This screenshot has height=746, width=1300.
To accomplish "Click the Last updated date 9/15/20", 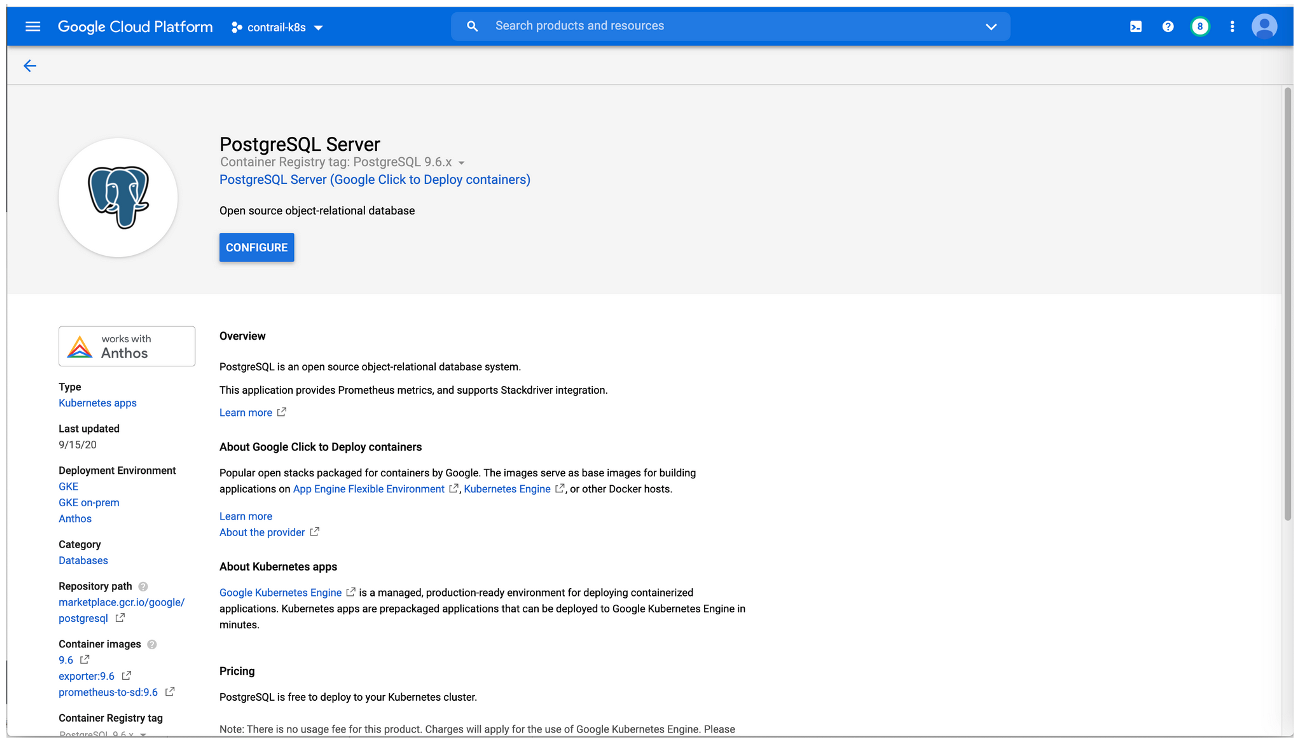I will click(78, 445).
